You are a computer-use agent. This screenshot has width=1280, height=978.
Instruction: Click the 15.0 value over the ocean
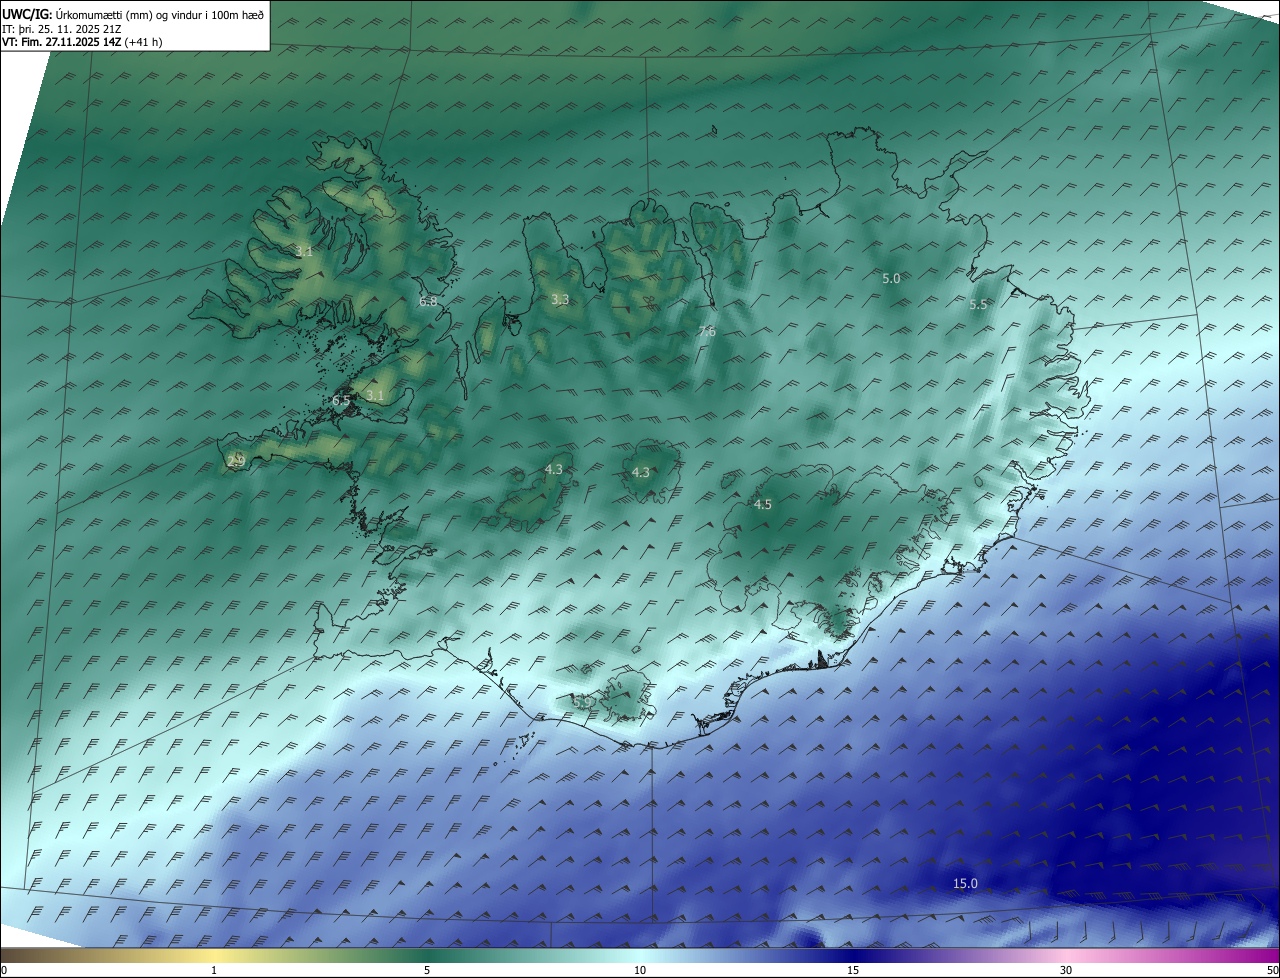(x=965, y=884)
